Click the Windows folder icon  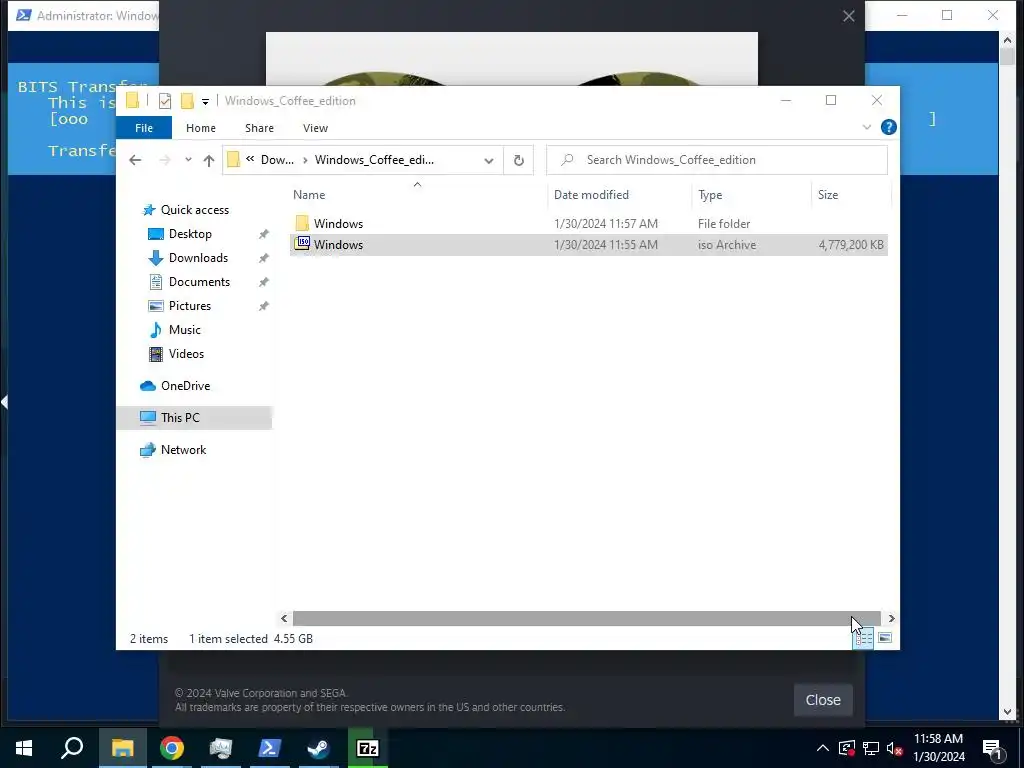click(302, 223)
